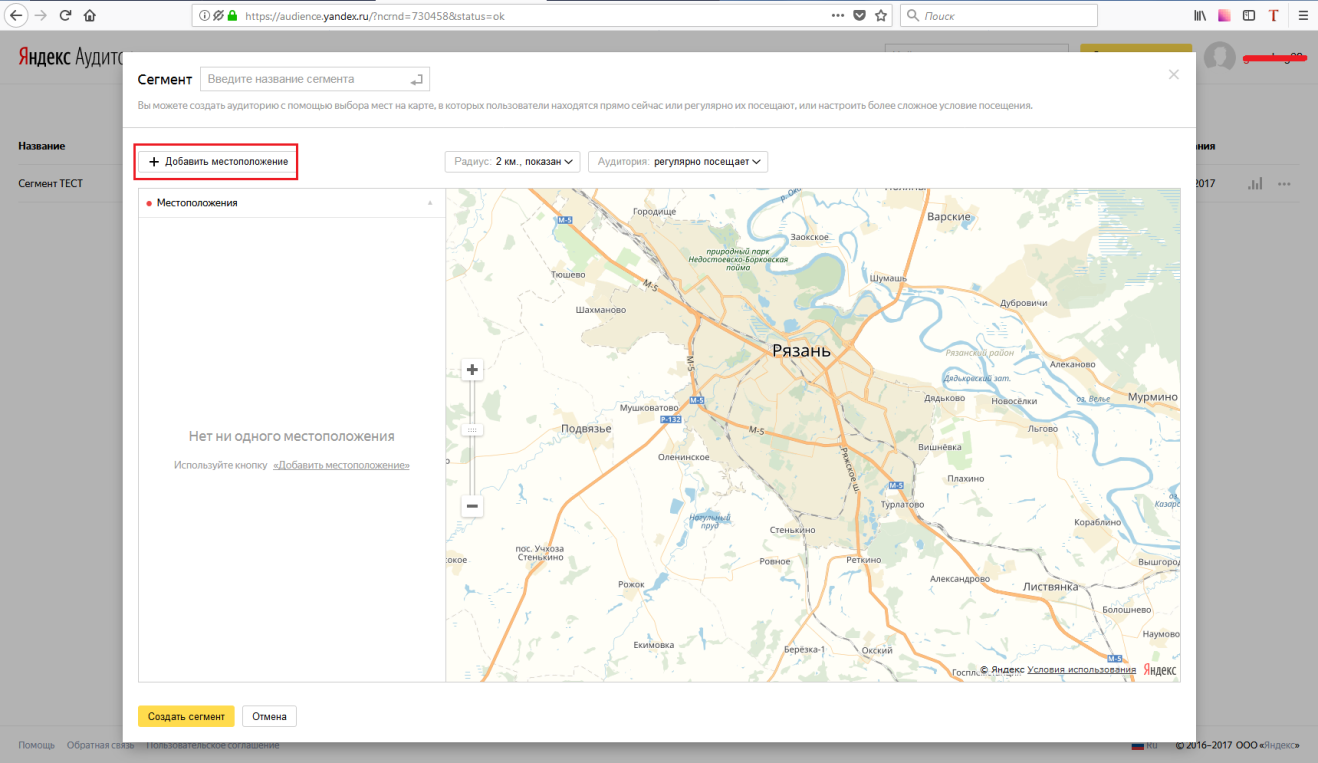Click Оленинское label on the map
This screenshot has width=1318, height=763.
[683, 457]
